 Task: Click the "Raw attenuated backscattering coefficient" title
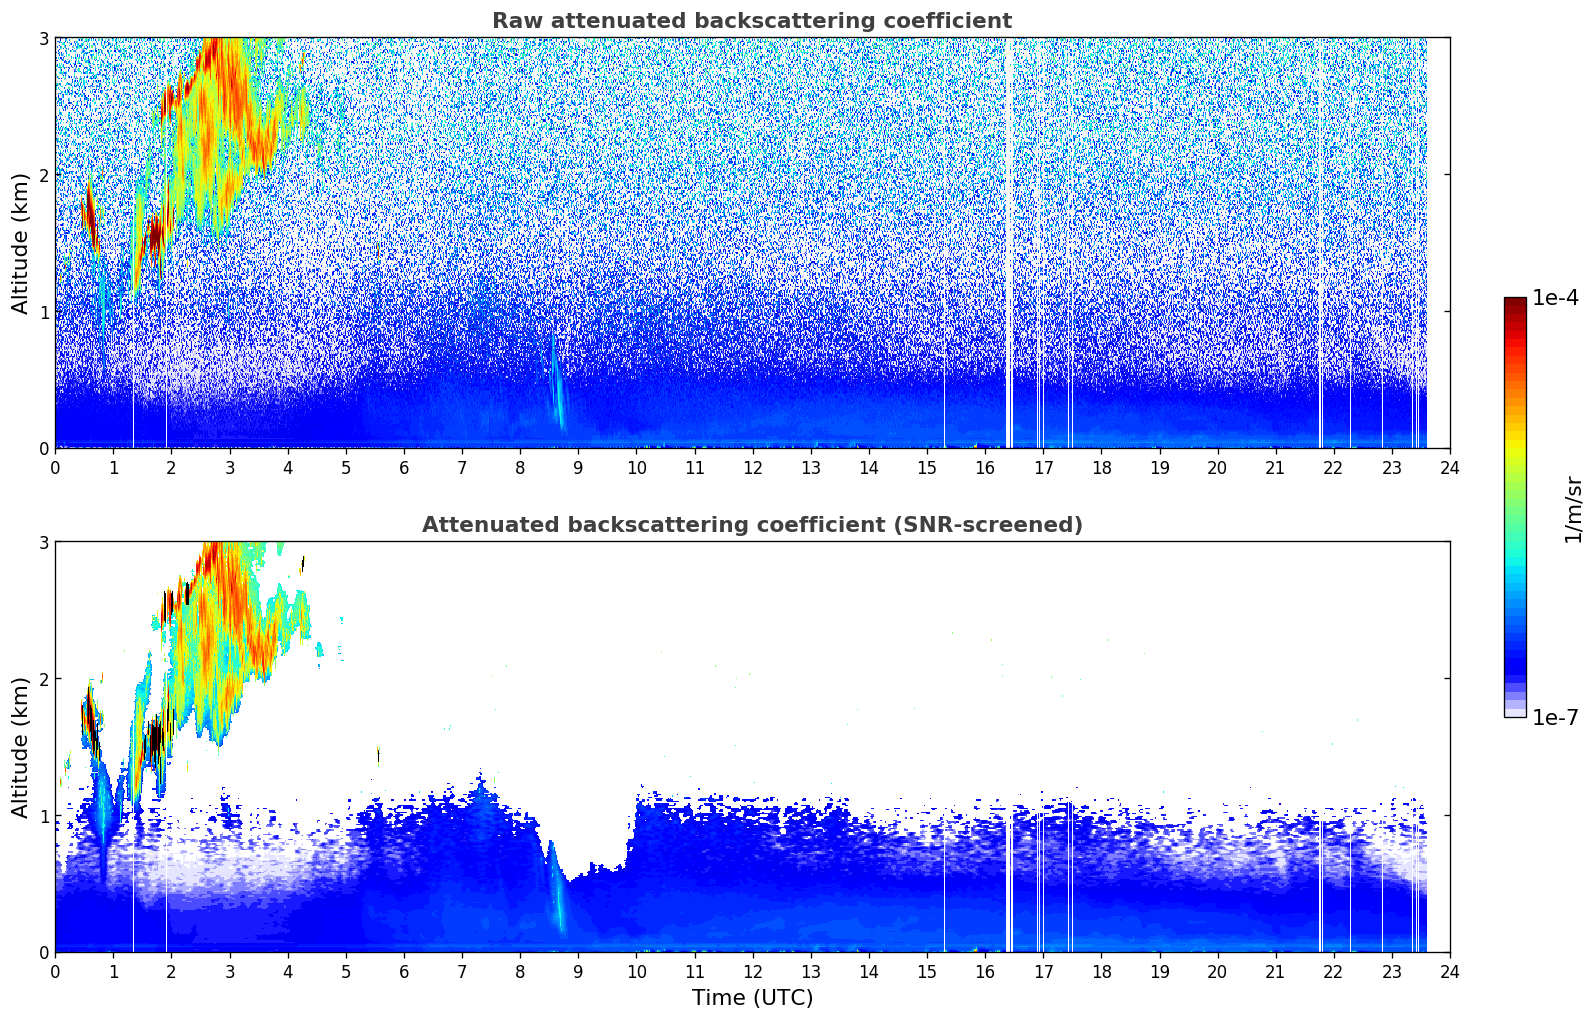752,21
